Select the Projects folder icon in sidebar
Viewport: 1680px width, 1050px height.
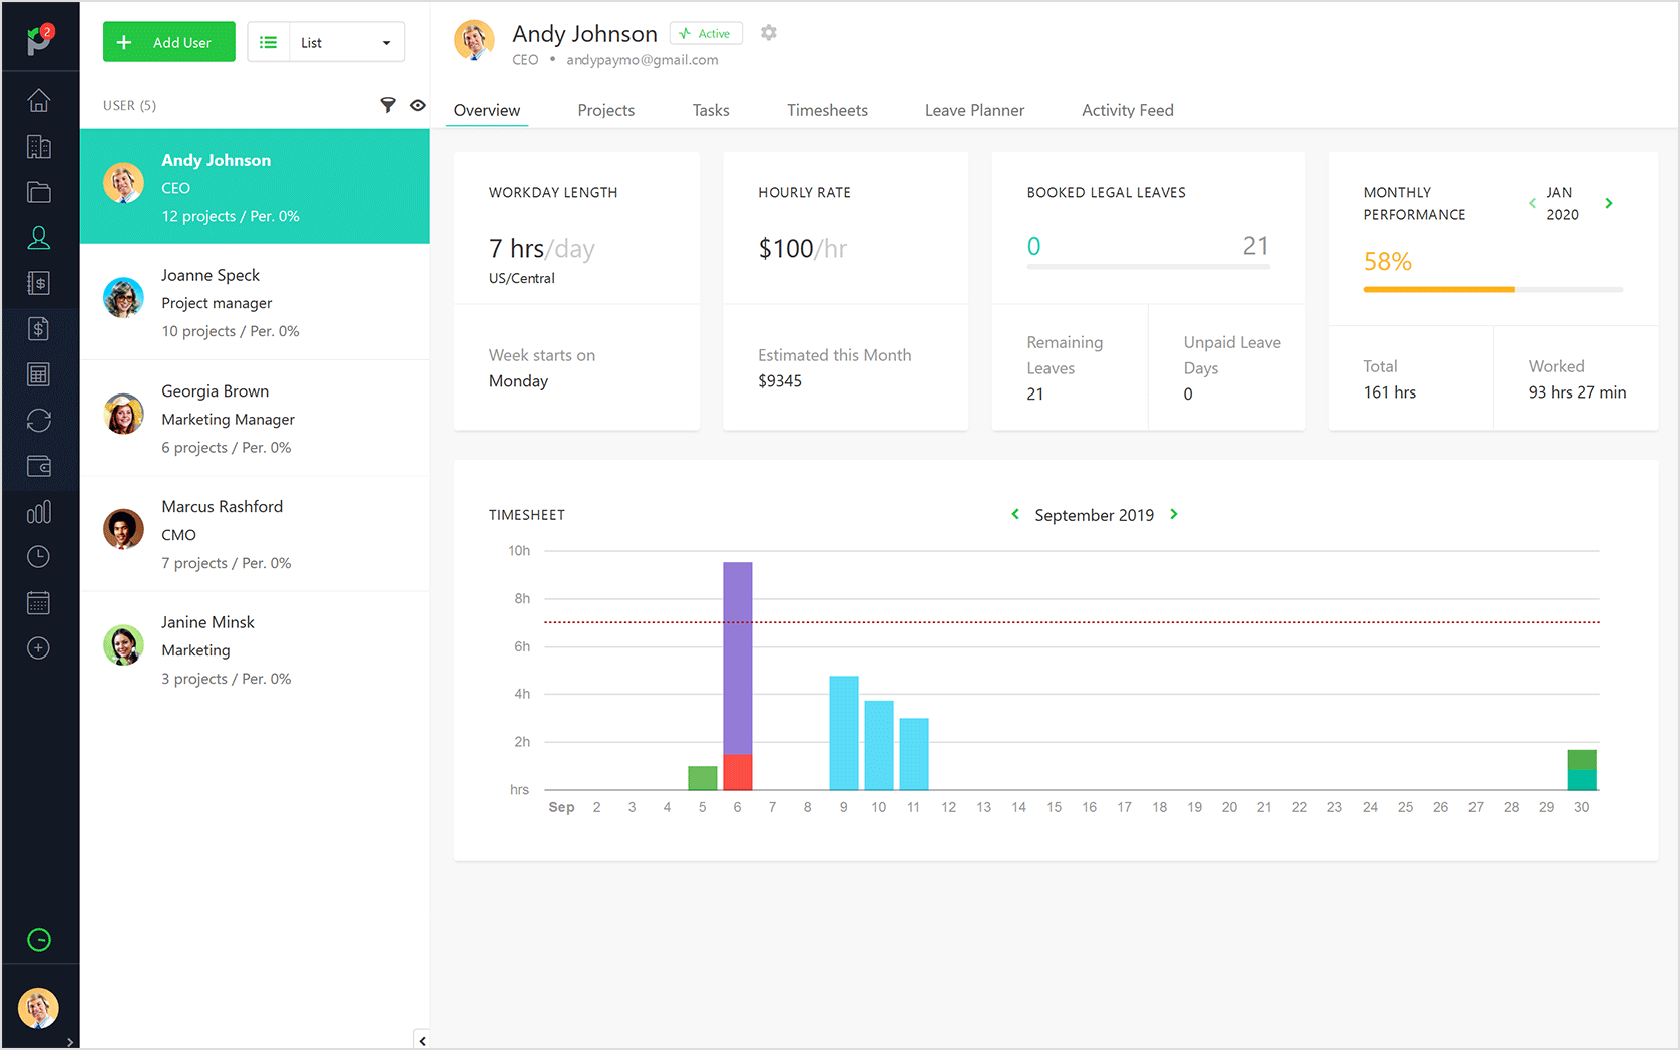pyautogui.click(x=38, y=192)
